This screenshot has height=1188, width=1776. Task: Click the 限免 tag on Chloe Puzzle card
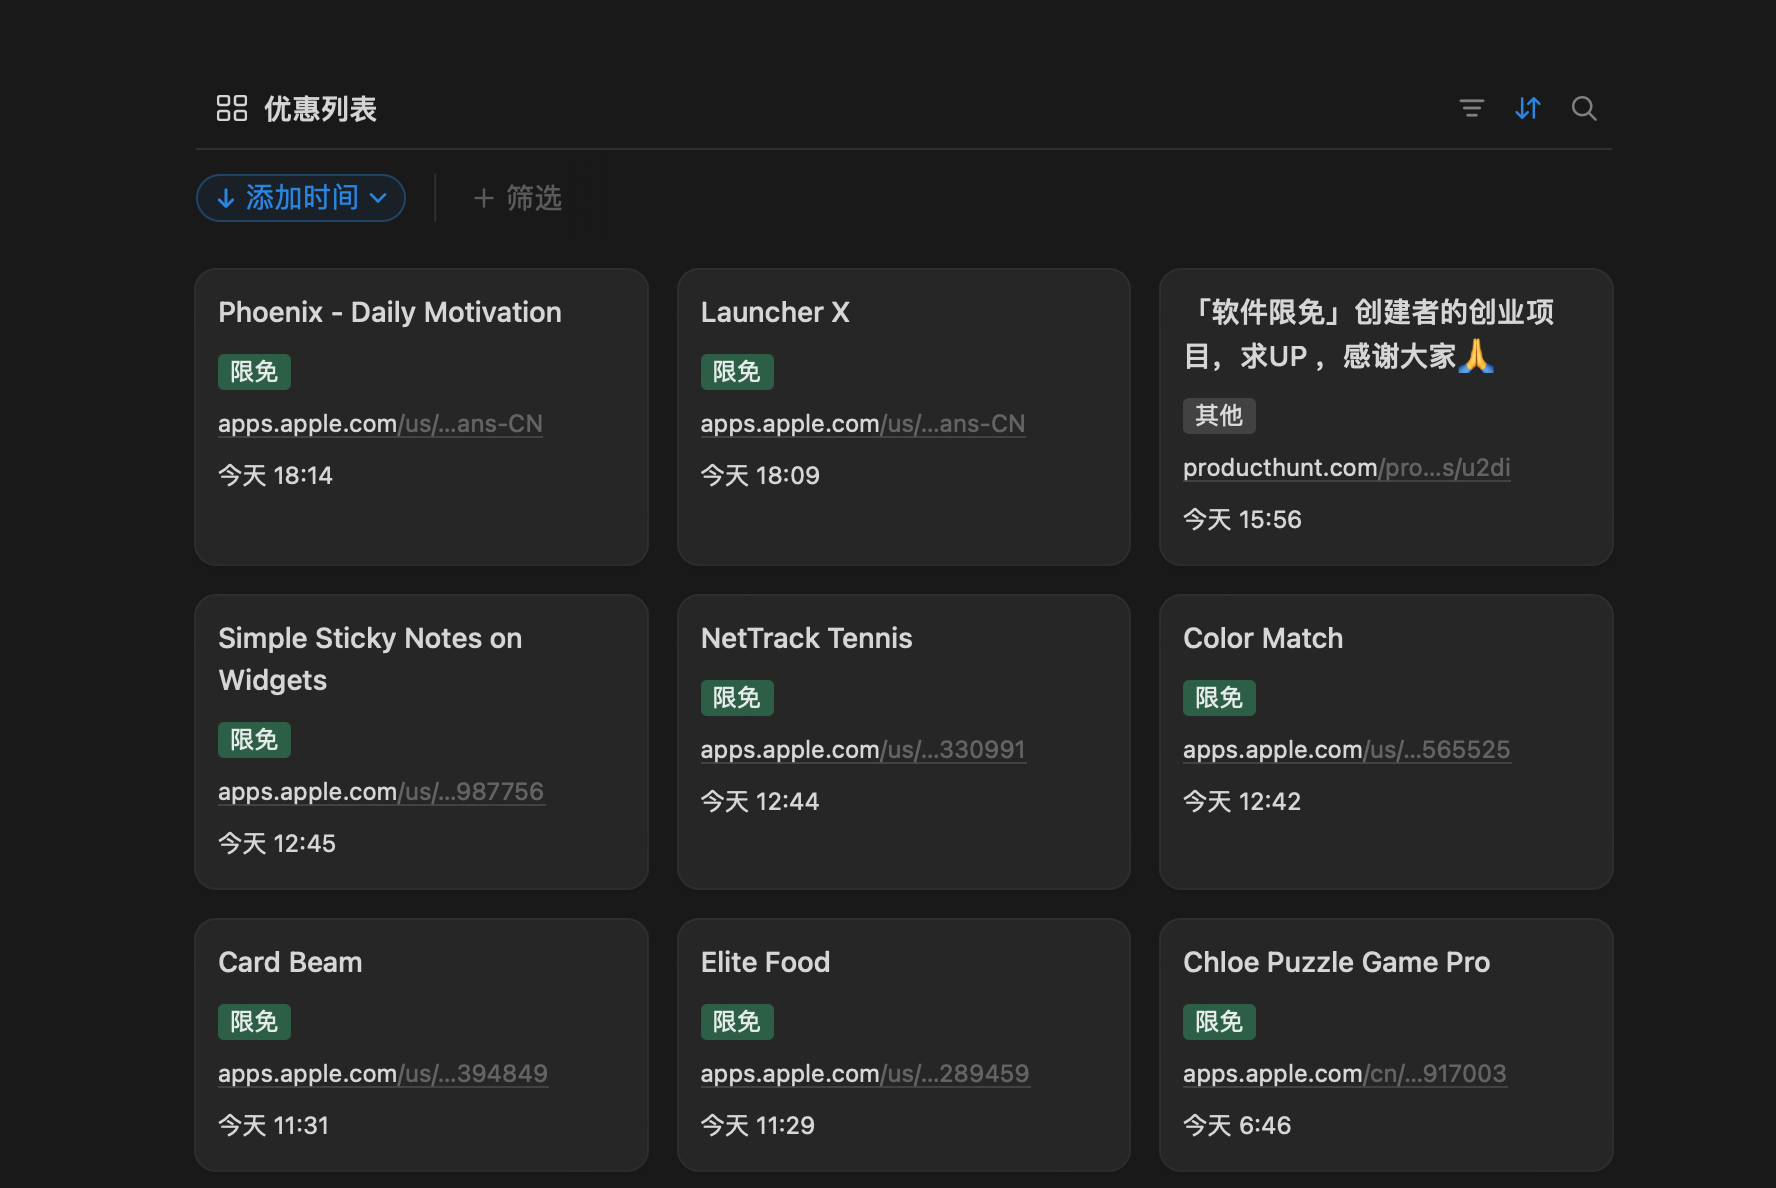[1219, 1022]
